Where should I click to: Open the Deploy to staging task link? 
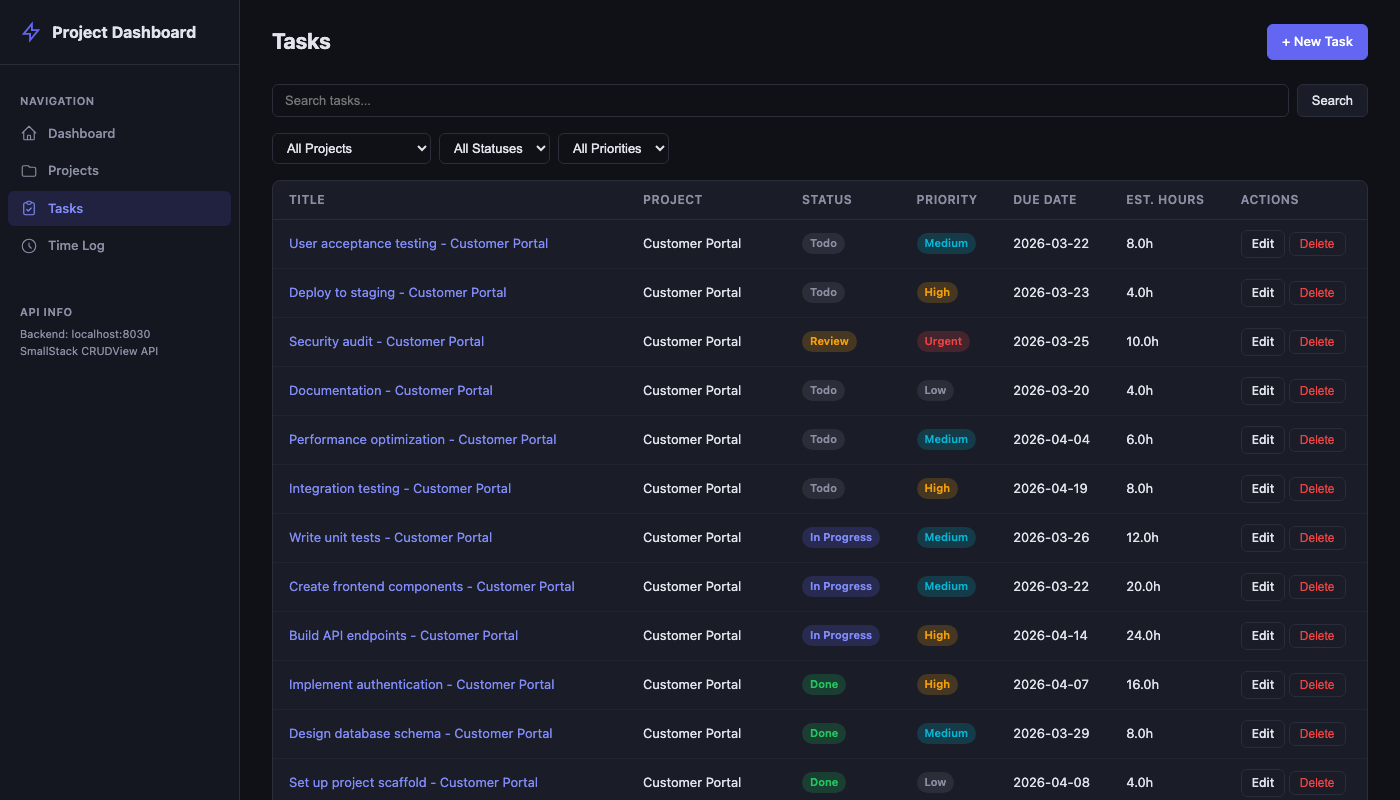(397, 292)
